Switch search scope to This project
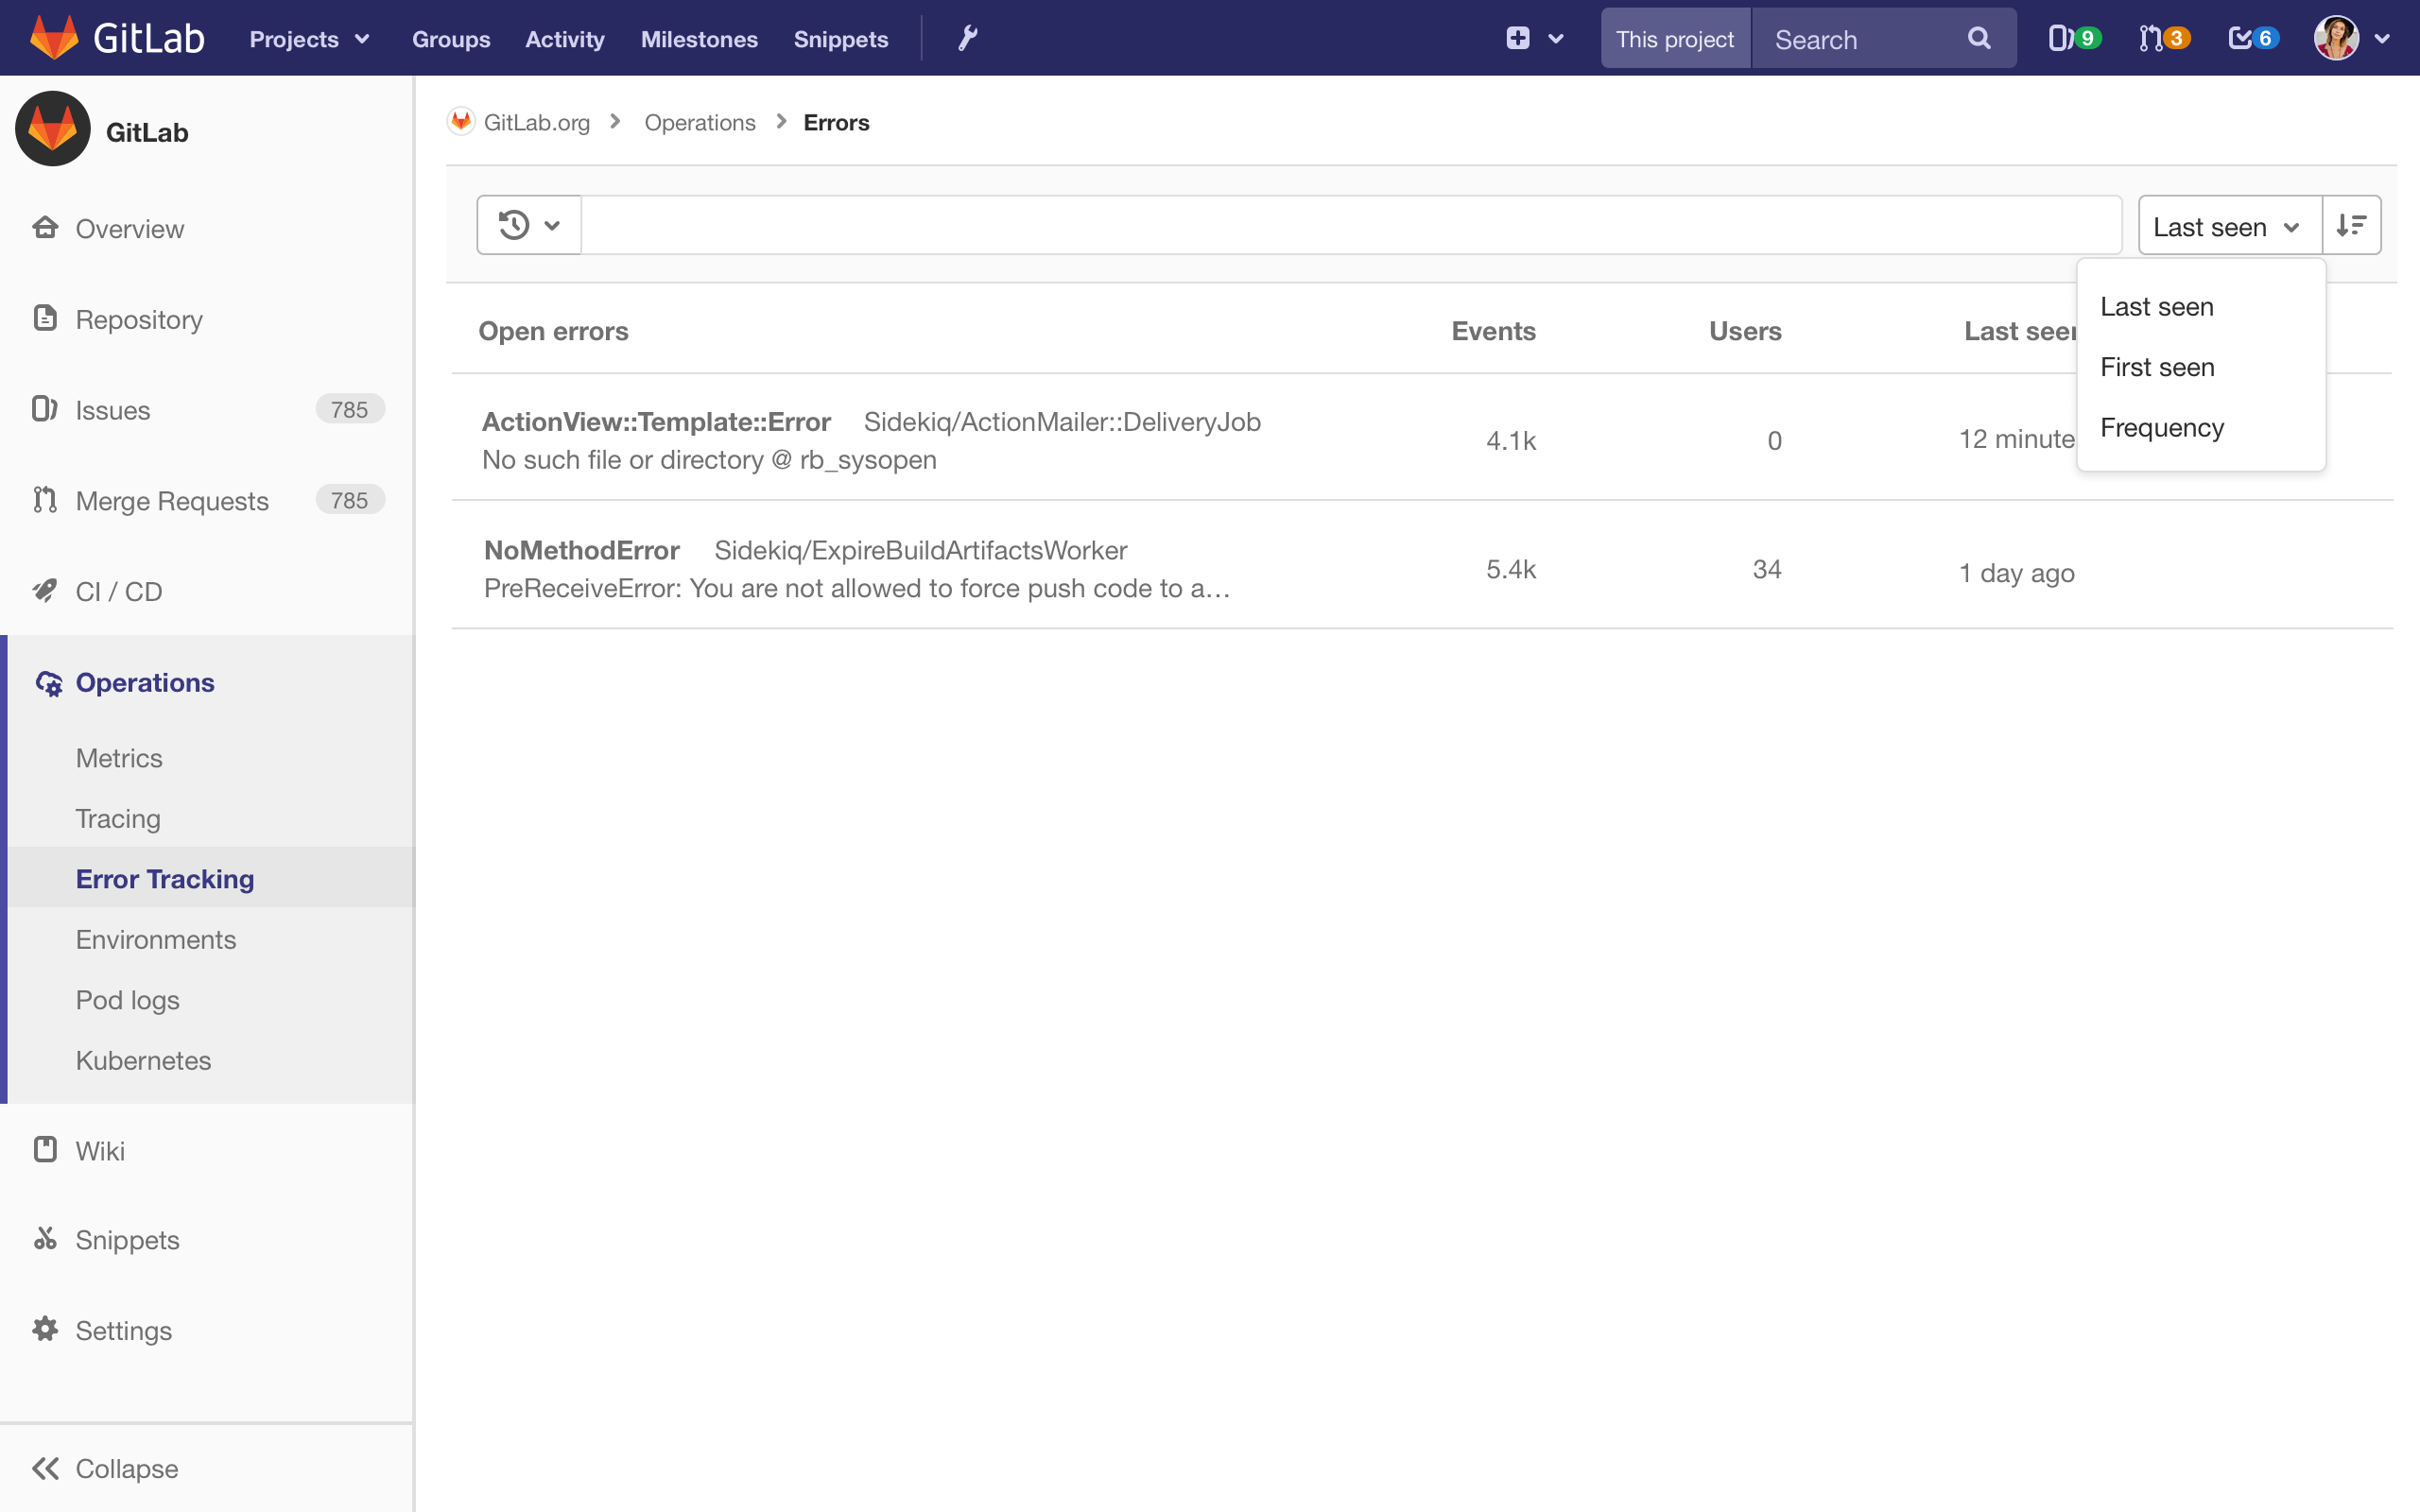The width and height of the screenshot is (2420, 1512). point(1675,38)
